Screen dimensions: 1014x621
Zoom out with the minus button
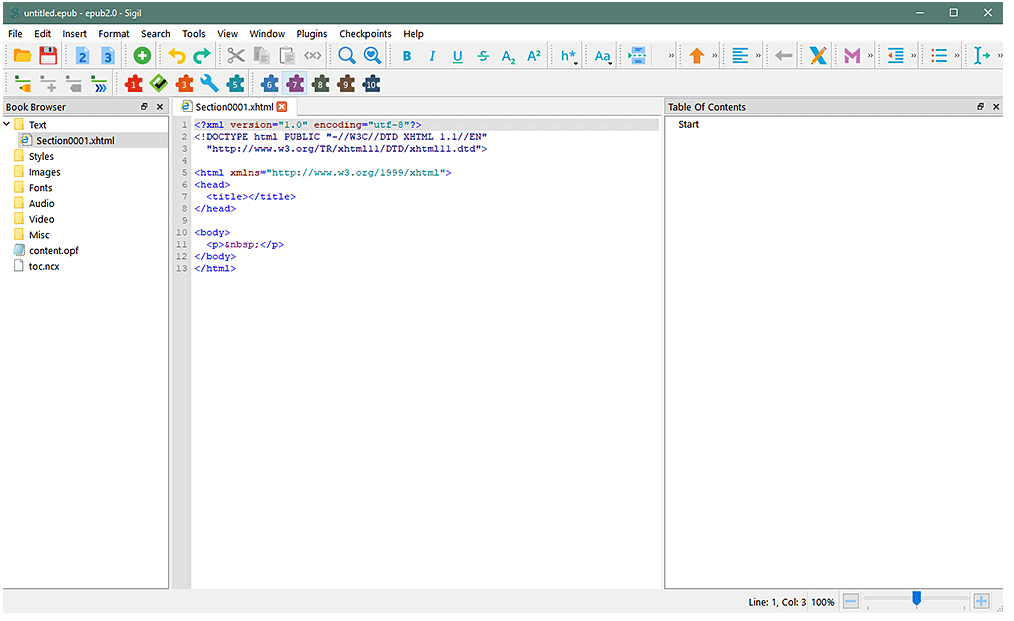coord(851,602)
